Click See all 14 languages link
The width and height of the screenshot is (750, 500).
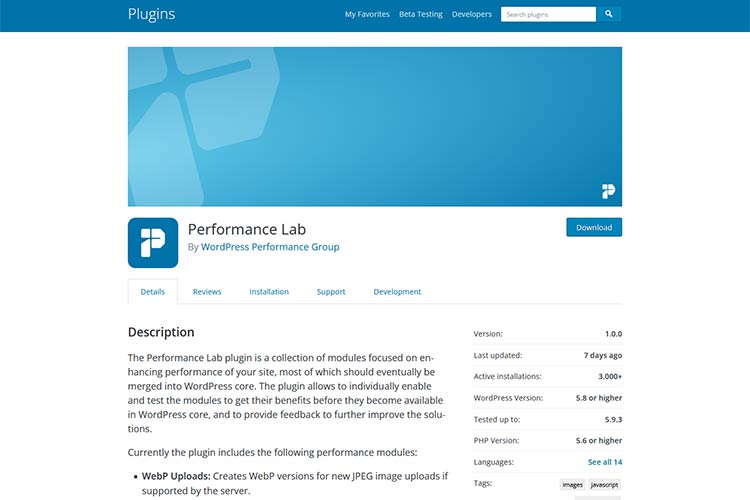pos(605,462)
